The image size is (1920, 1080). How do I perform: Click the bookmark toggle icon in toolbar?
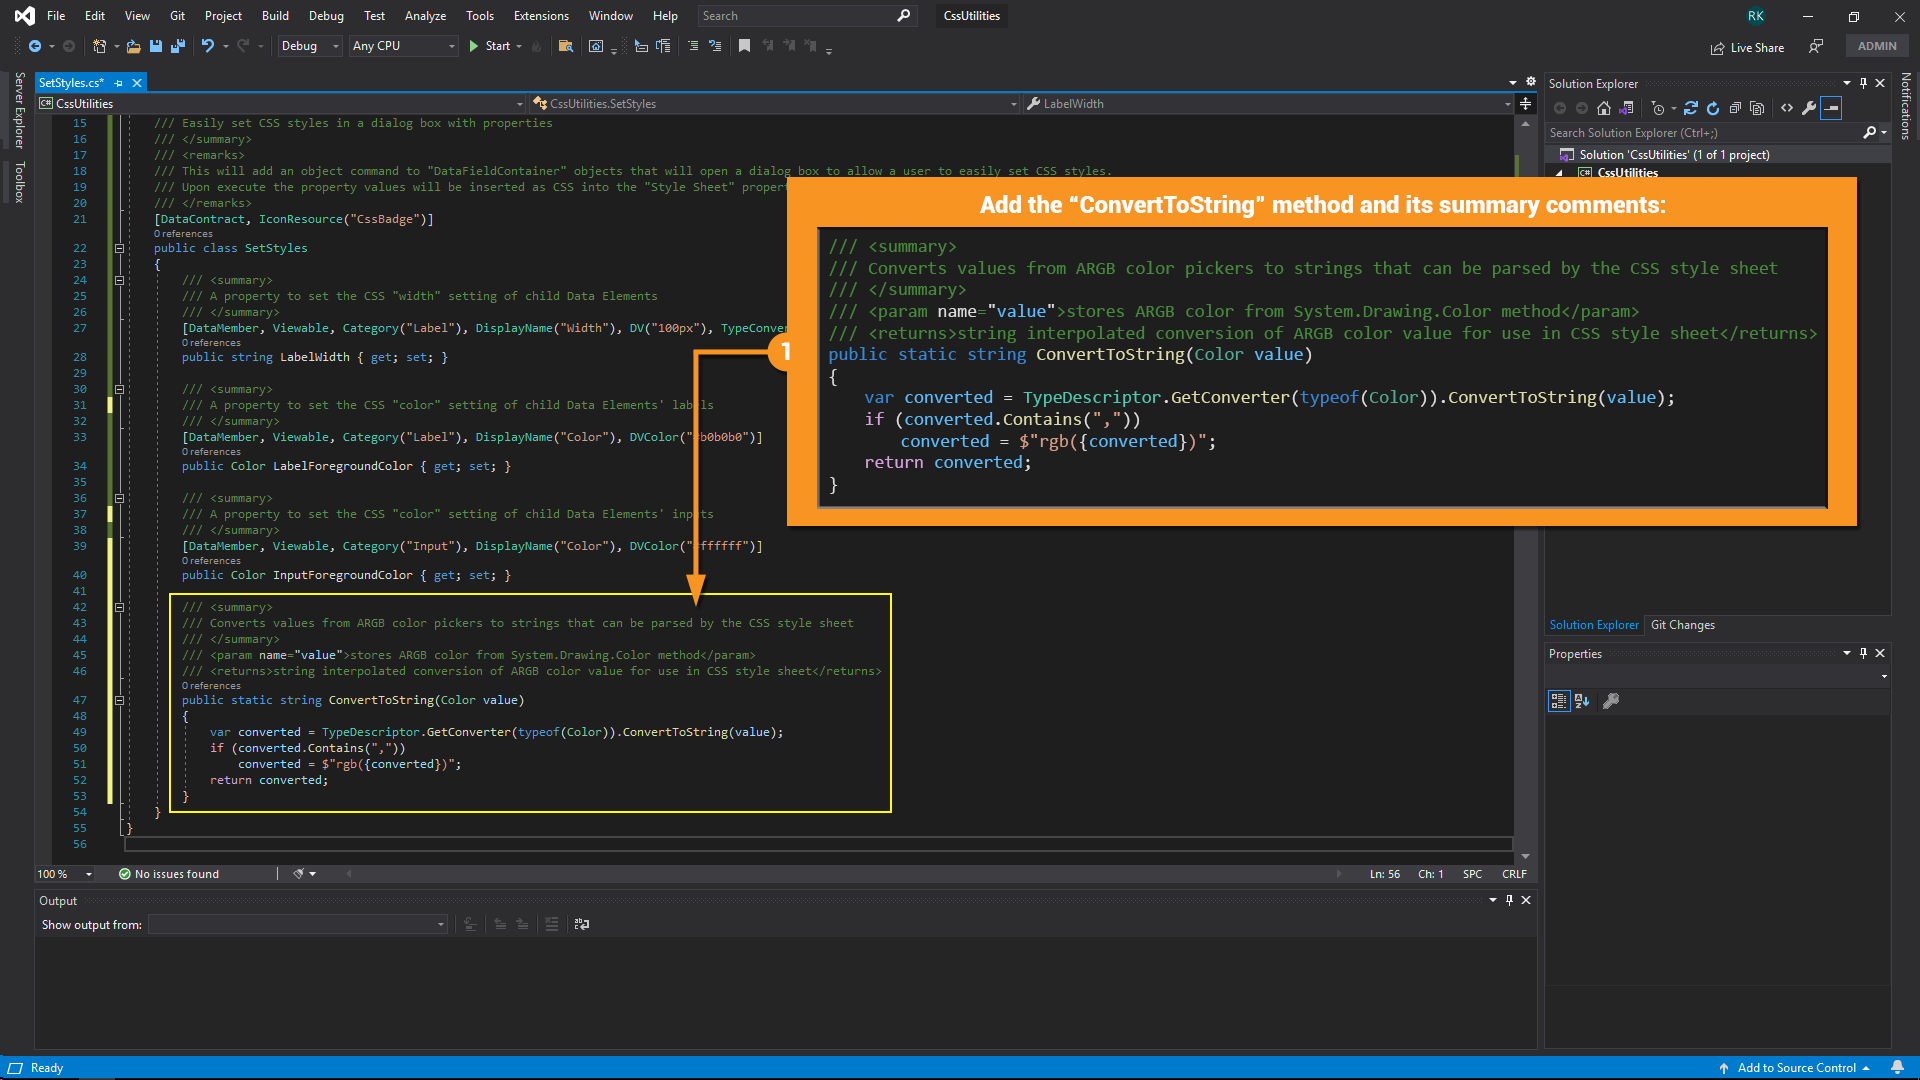(744, 46)
